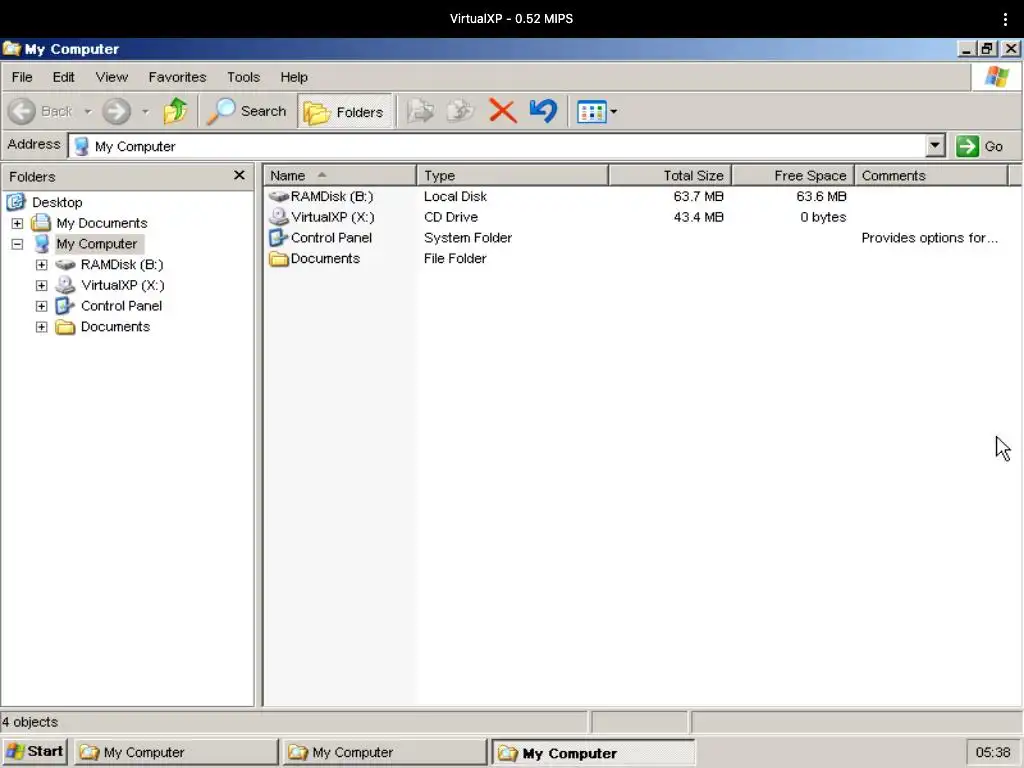Click RAMDisk (B:) drive icon in list
Screen dimensions: 1024x768
point(279,197)
